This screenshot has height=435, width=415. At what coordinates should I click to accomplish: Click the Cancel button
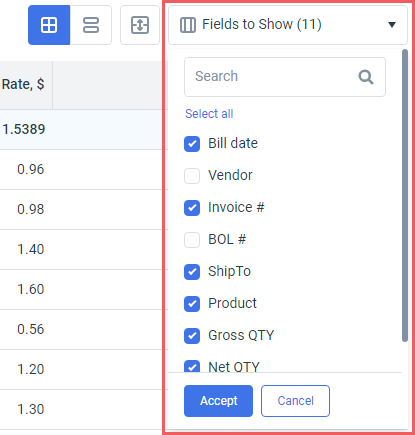(295, 401)
